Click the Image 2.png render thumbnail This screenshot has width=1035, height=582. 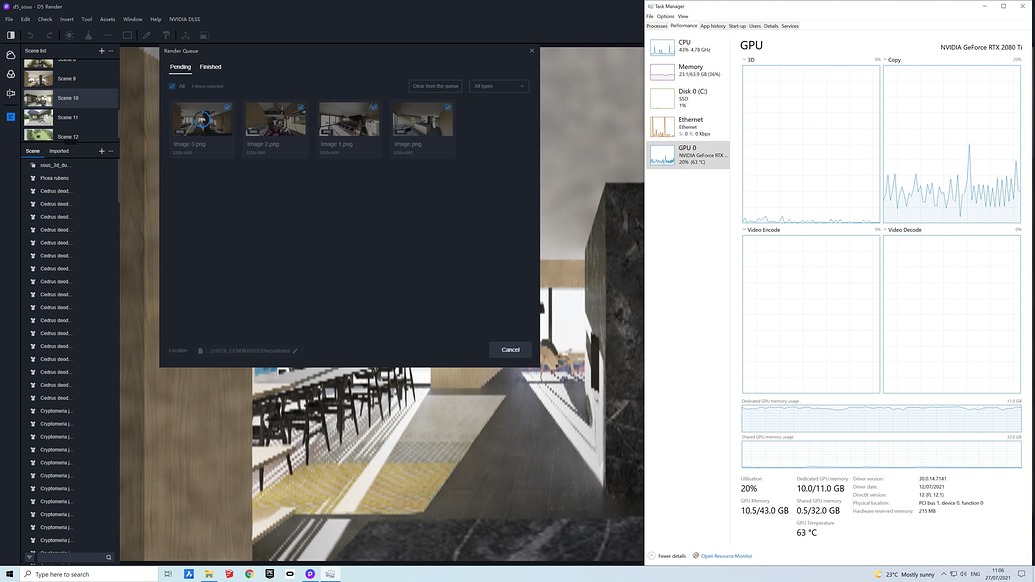pyautogui.click(x=275, y=119)
